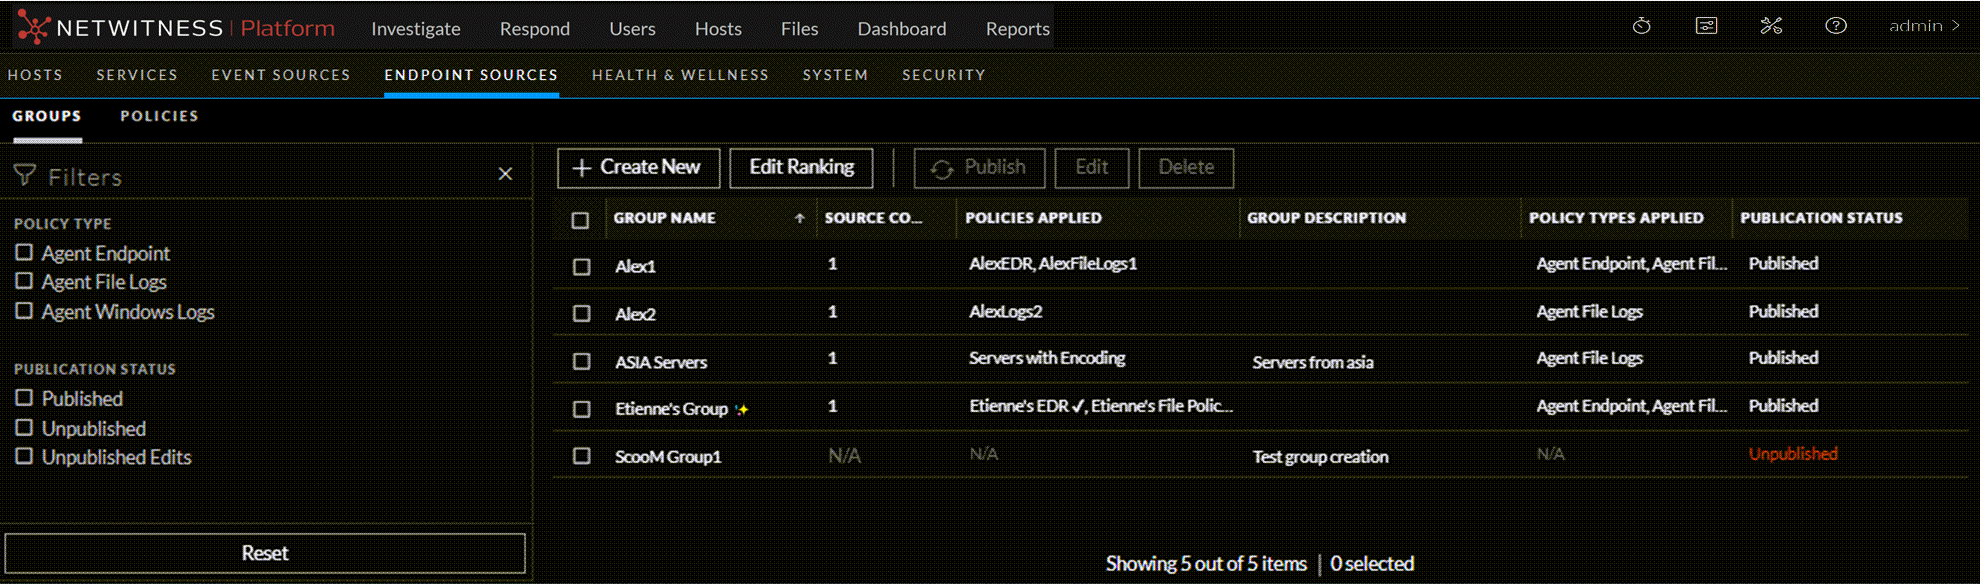Open the Health & Wellness tab
Screen dimensions: 1980x584
[680, 75]
